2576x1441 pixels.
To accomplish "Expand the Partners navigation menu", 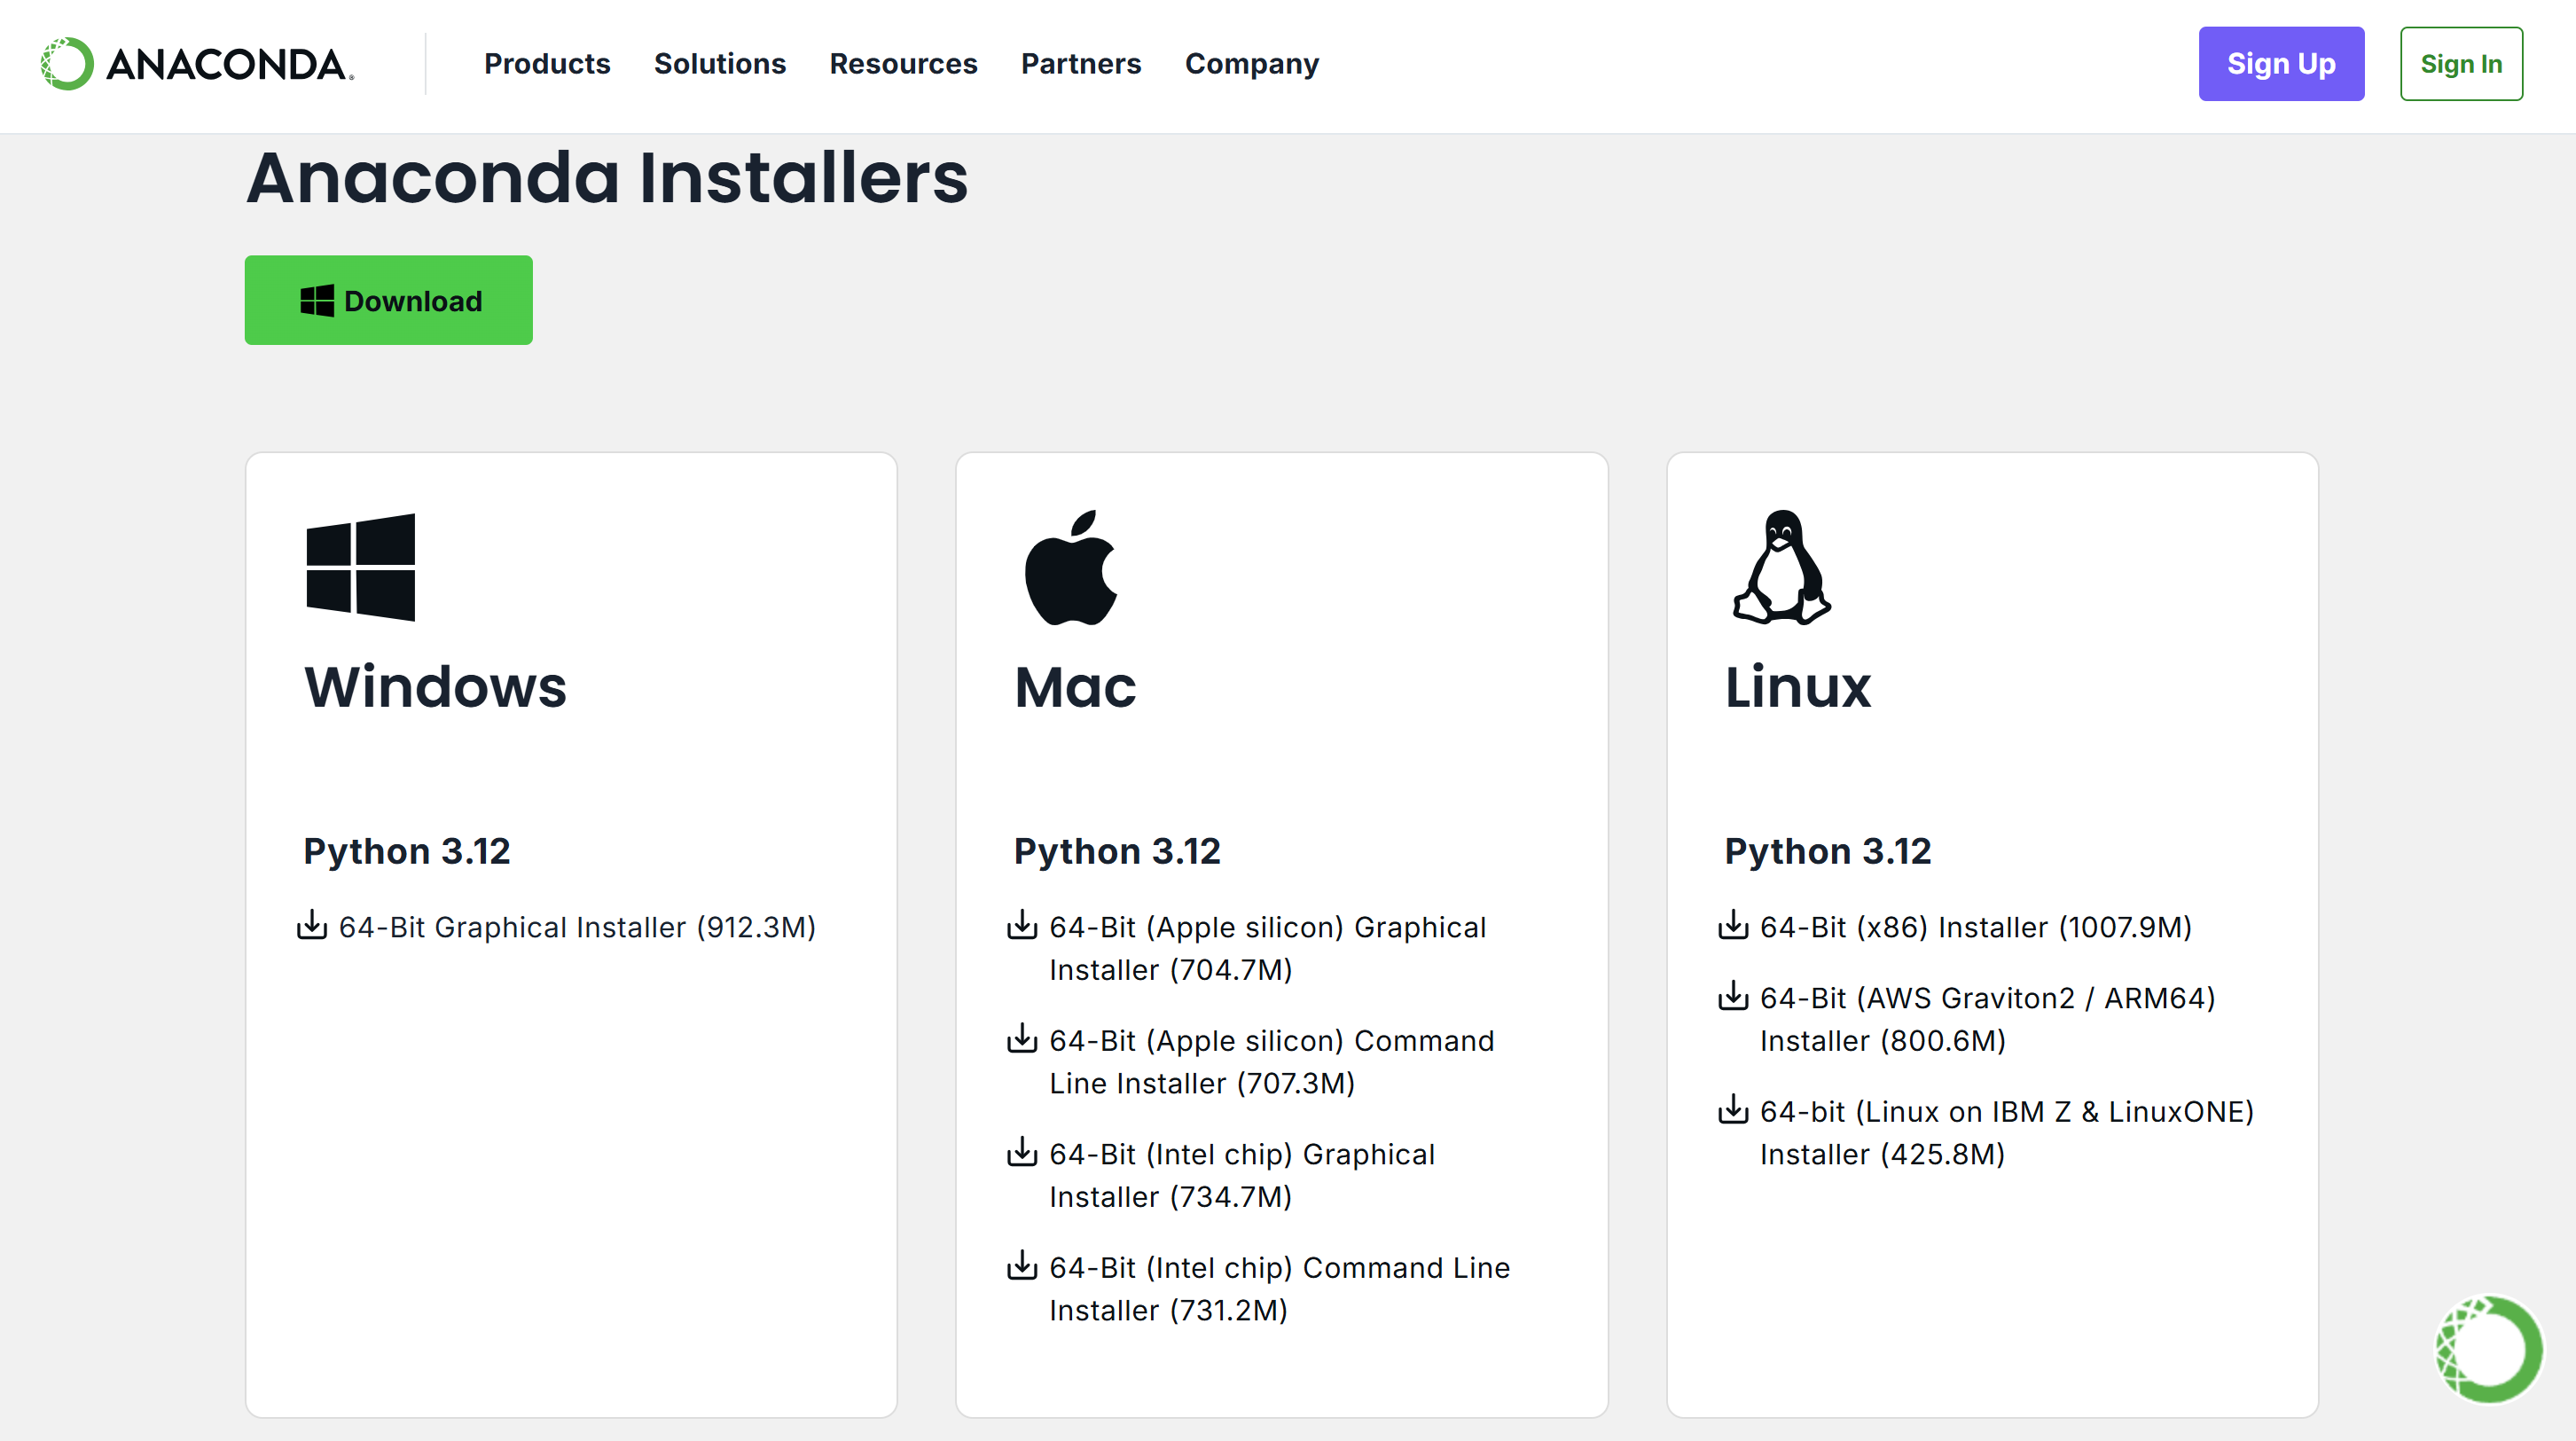I will (1081, 64).
